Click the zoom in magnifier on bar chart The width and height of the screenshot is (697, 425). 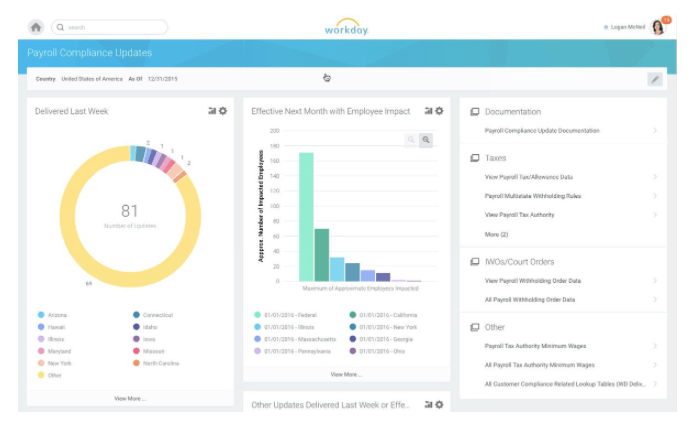tap(426, 140)
